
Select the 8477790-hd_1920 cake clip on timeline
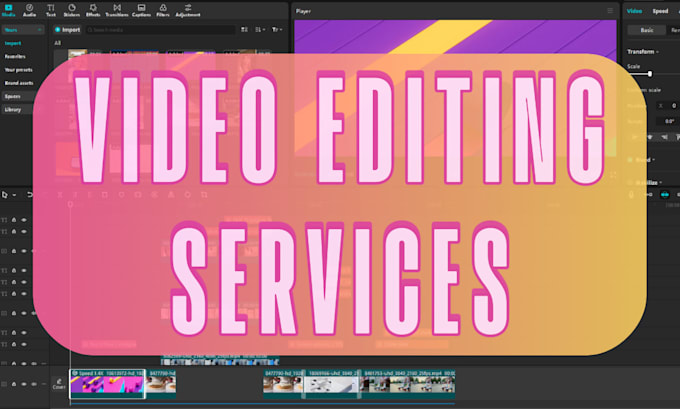[283, 384]
